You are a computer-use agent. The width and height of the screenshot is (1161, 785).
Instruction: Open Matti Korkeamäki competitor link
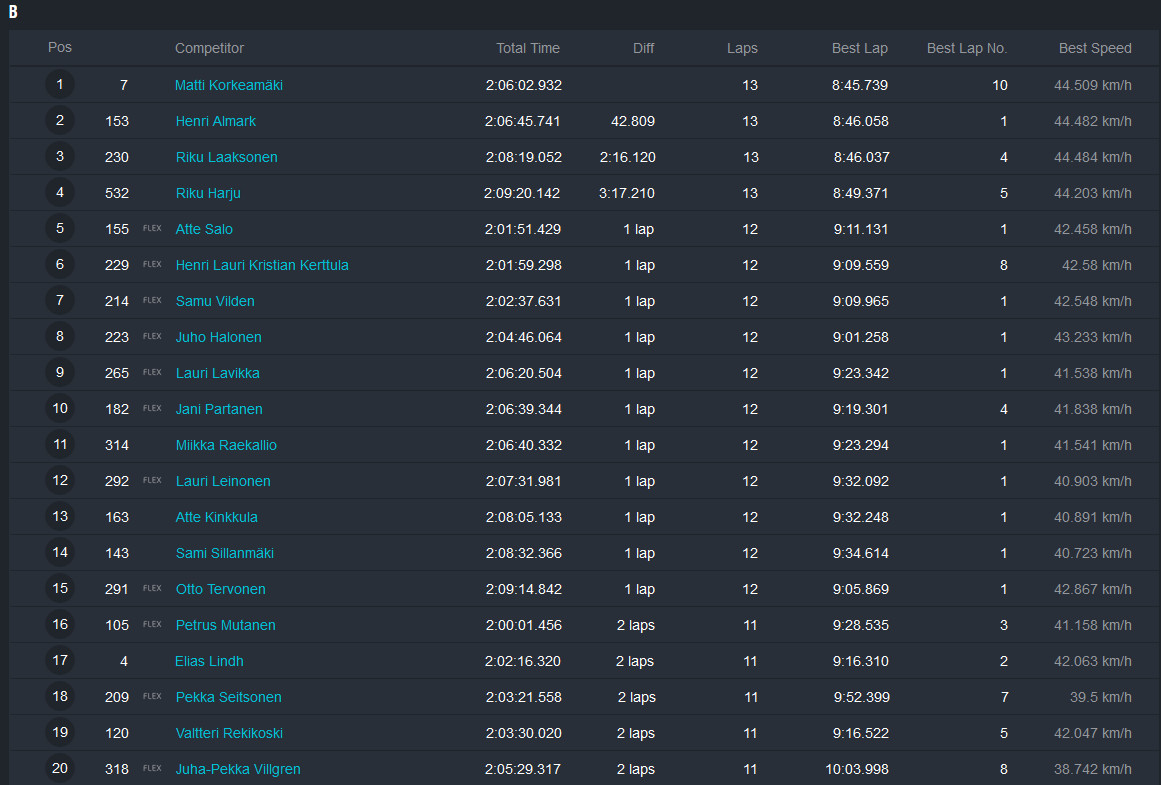pos(228,85)
